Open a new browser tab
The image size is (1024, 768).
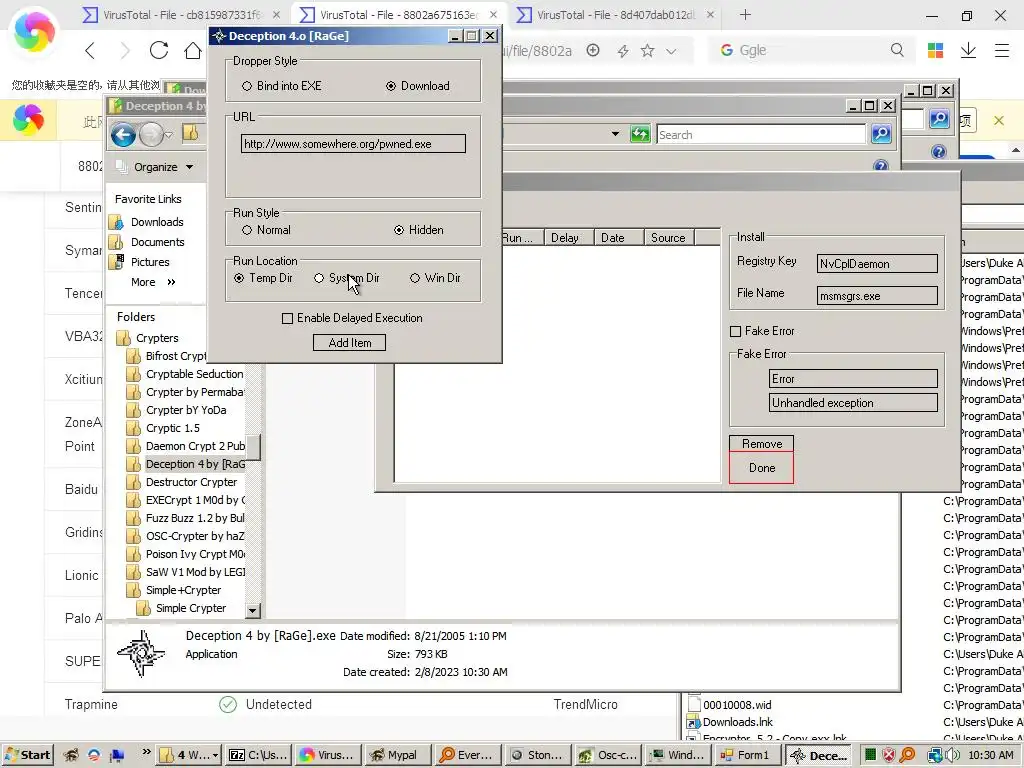(745, 14)
